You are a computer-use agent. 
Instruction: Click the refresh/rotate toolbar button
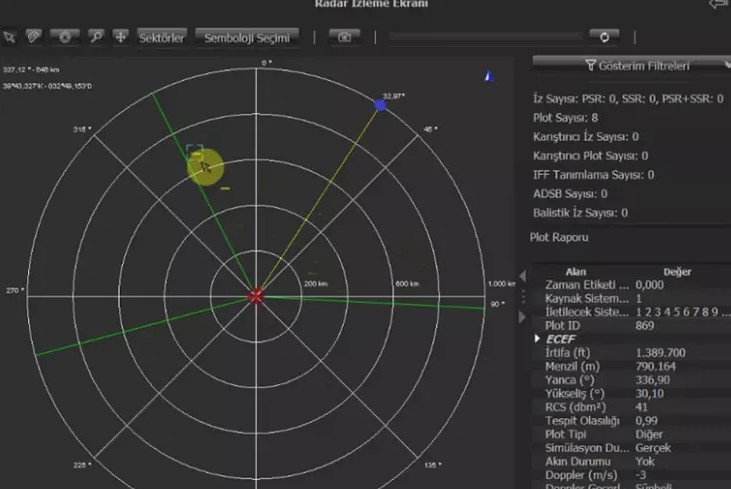[604, 37]
